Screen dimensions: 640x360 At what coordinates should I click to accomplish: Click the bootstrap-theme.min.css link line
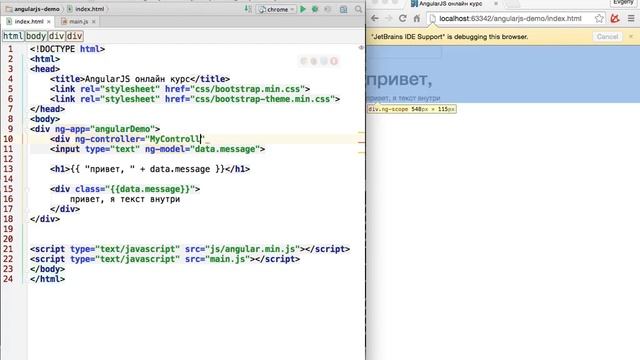[195, 99]
